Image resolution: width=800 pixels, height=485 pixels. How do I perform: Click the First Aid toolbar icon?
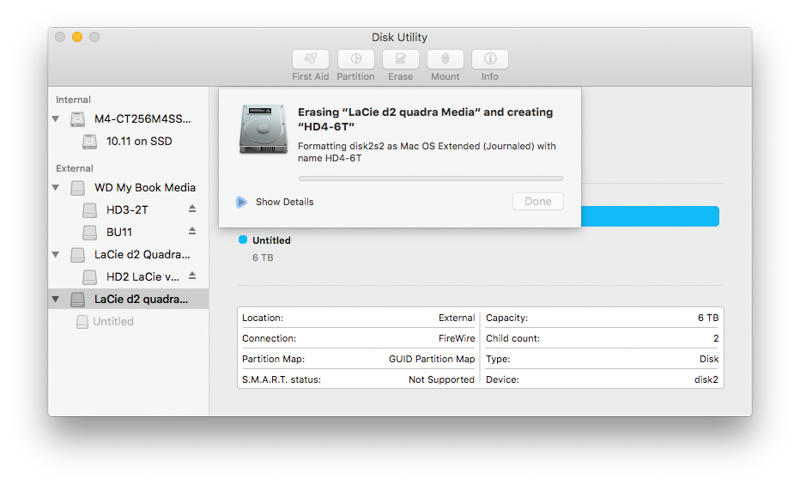310,59
